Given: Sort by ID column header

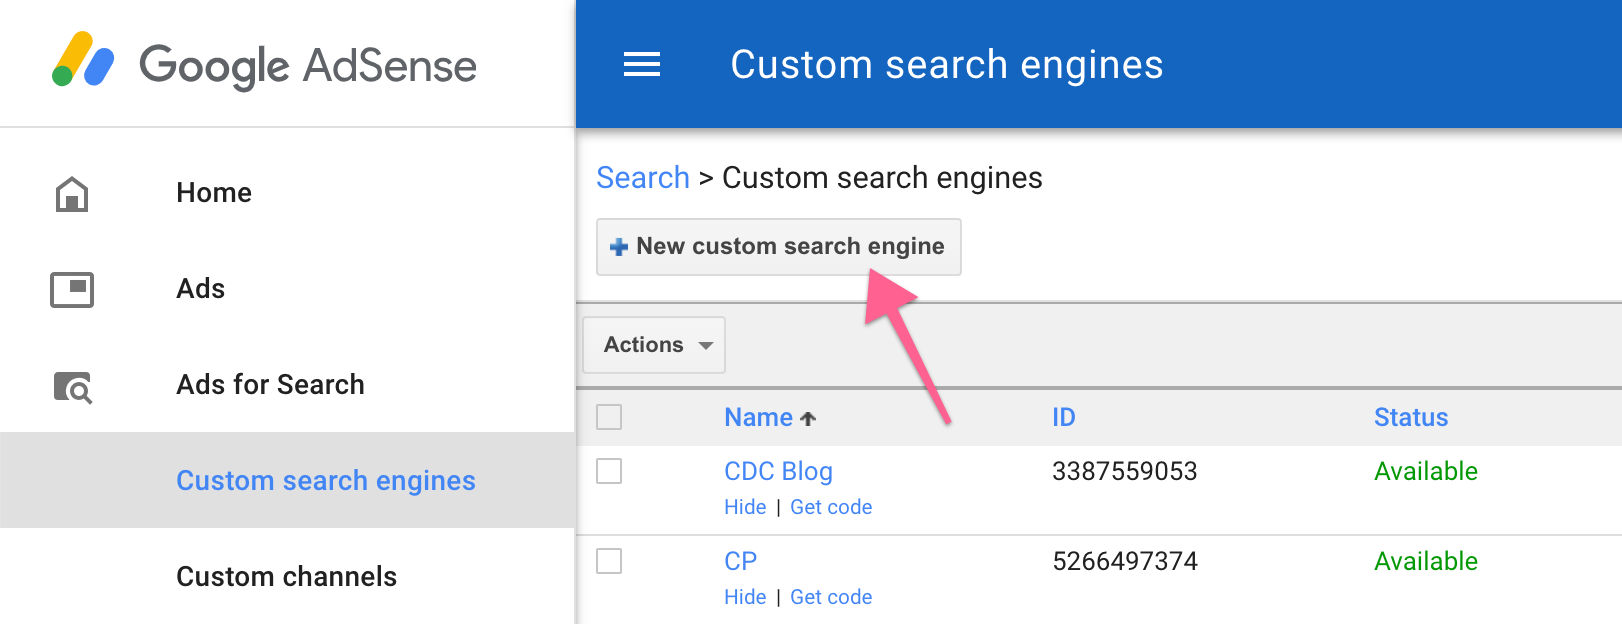Looking at the screenshot, I should click(1064, 417).
